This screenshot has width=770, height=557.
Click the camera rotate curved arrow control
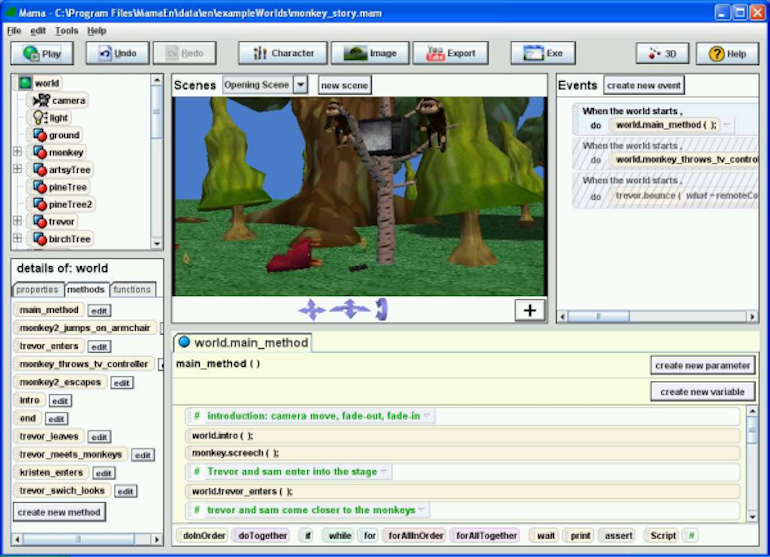coord(382,309)
